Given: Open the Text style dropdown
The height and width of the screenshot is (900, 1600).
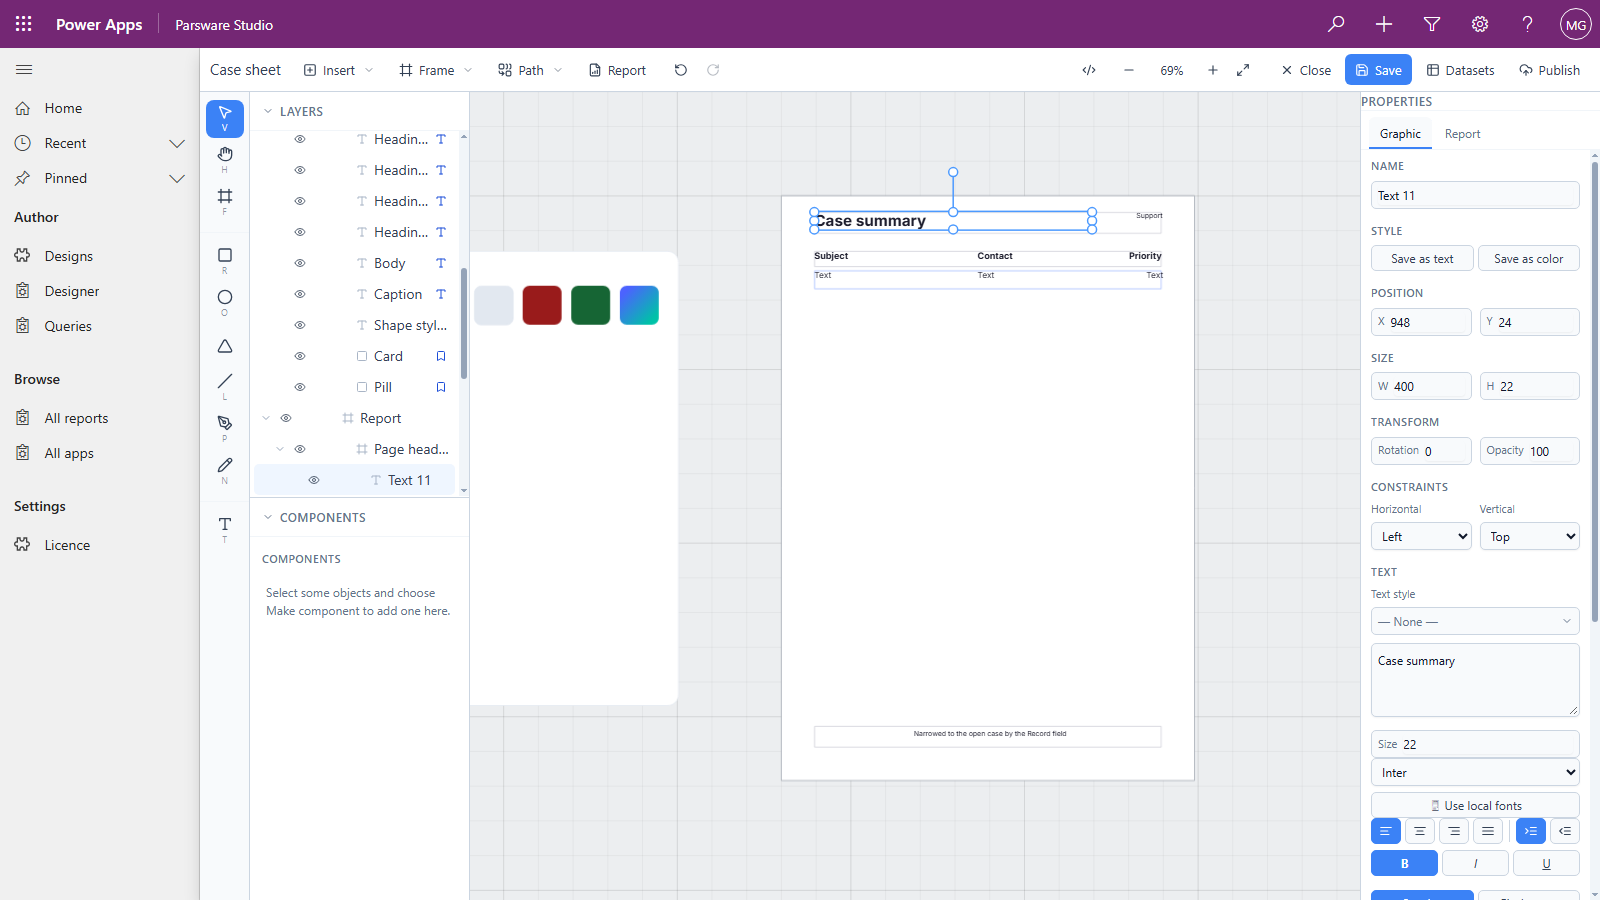Looking at the screenshot, I should click(x=1475, y=622).
